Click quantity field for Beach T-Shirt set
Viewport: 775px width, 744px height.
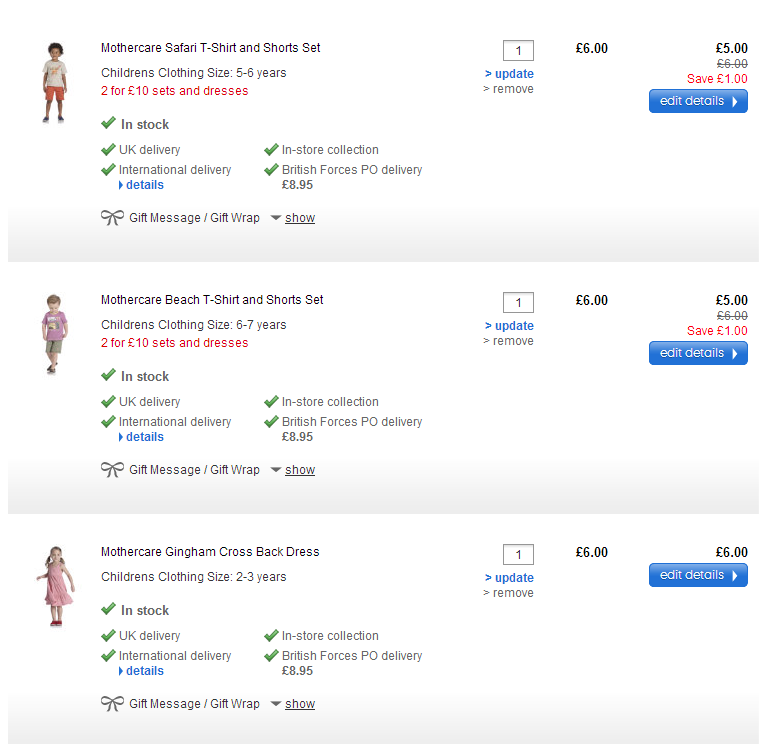518,302
